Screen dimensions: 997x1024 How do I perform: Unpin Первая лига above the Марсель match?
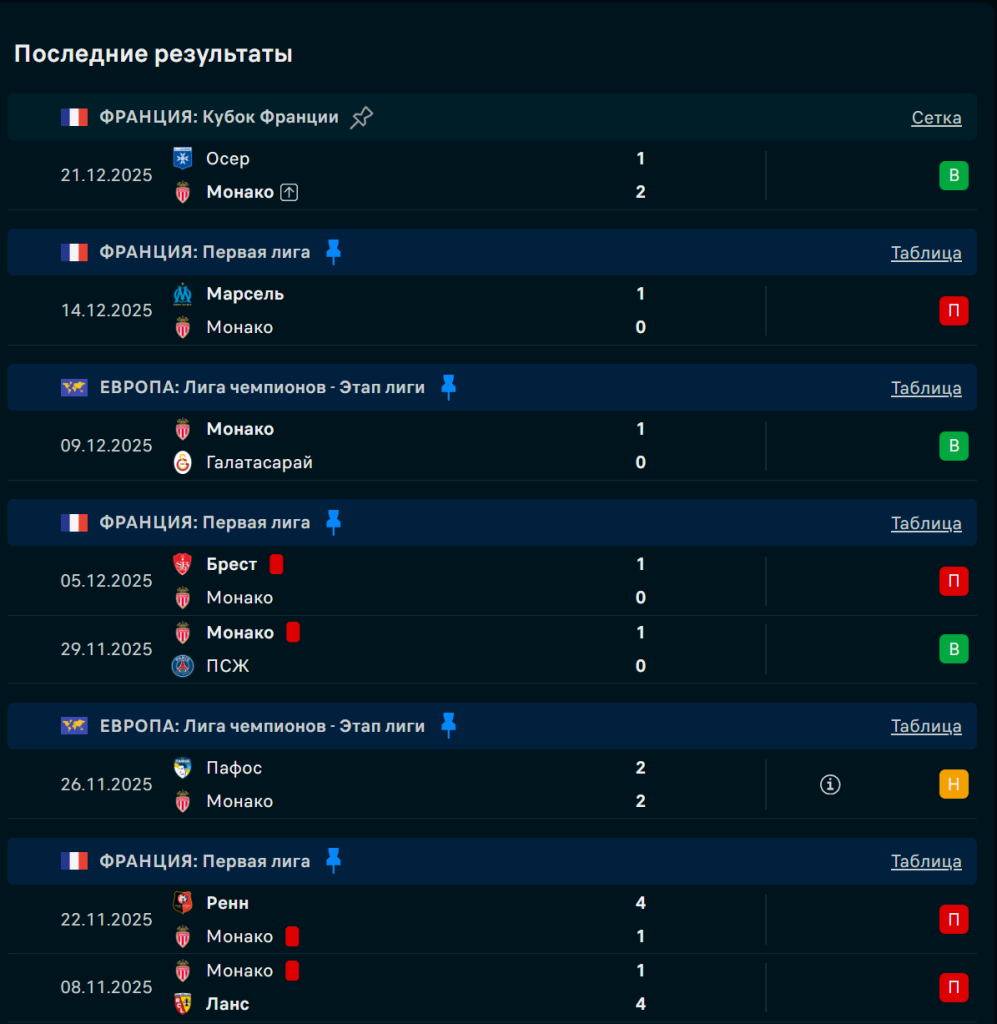tap(333, 252)
